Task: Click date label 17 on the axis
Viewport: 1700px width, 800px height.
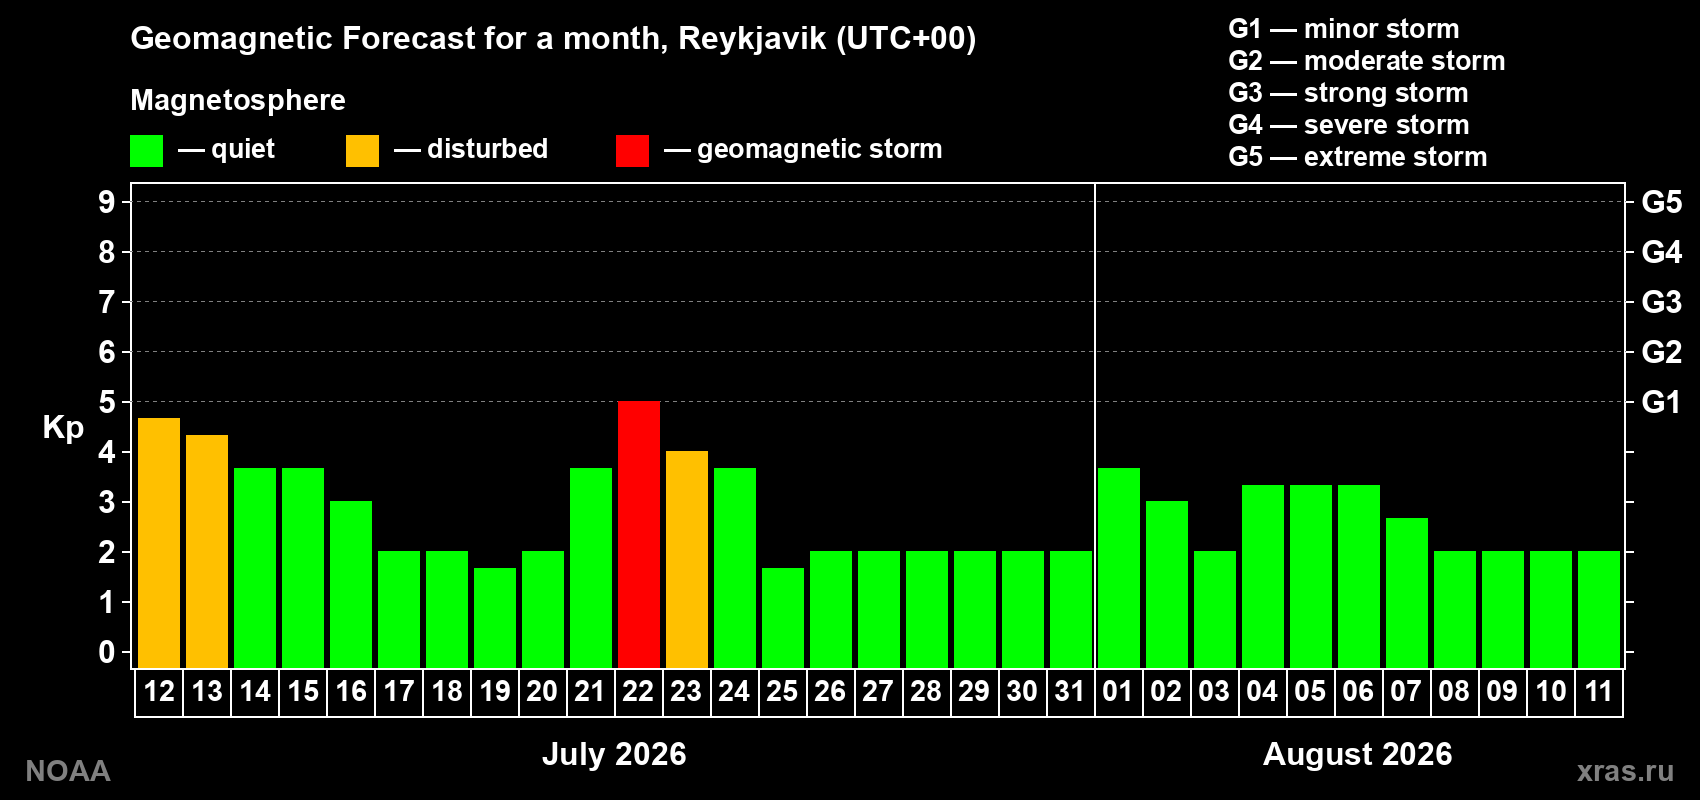Action: point(398,691)
